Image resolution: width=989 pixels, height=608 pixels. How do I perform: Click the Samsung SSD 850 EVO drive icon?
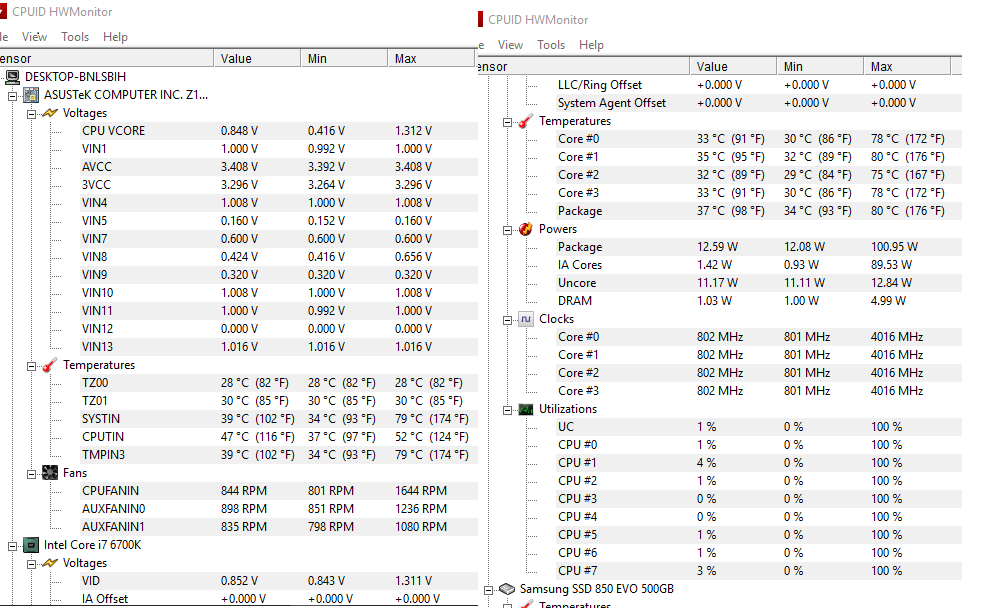coord(507,589)
